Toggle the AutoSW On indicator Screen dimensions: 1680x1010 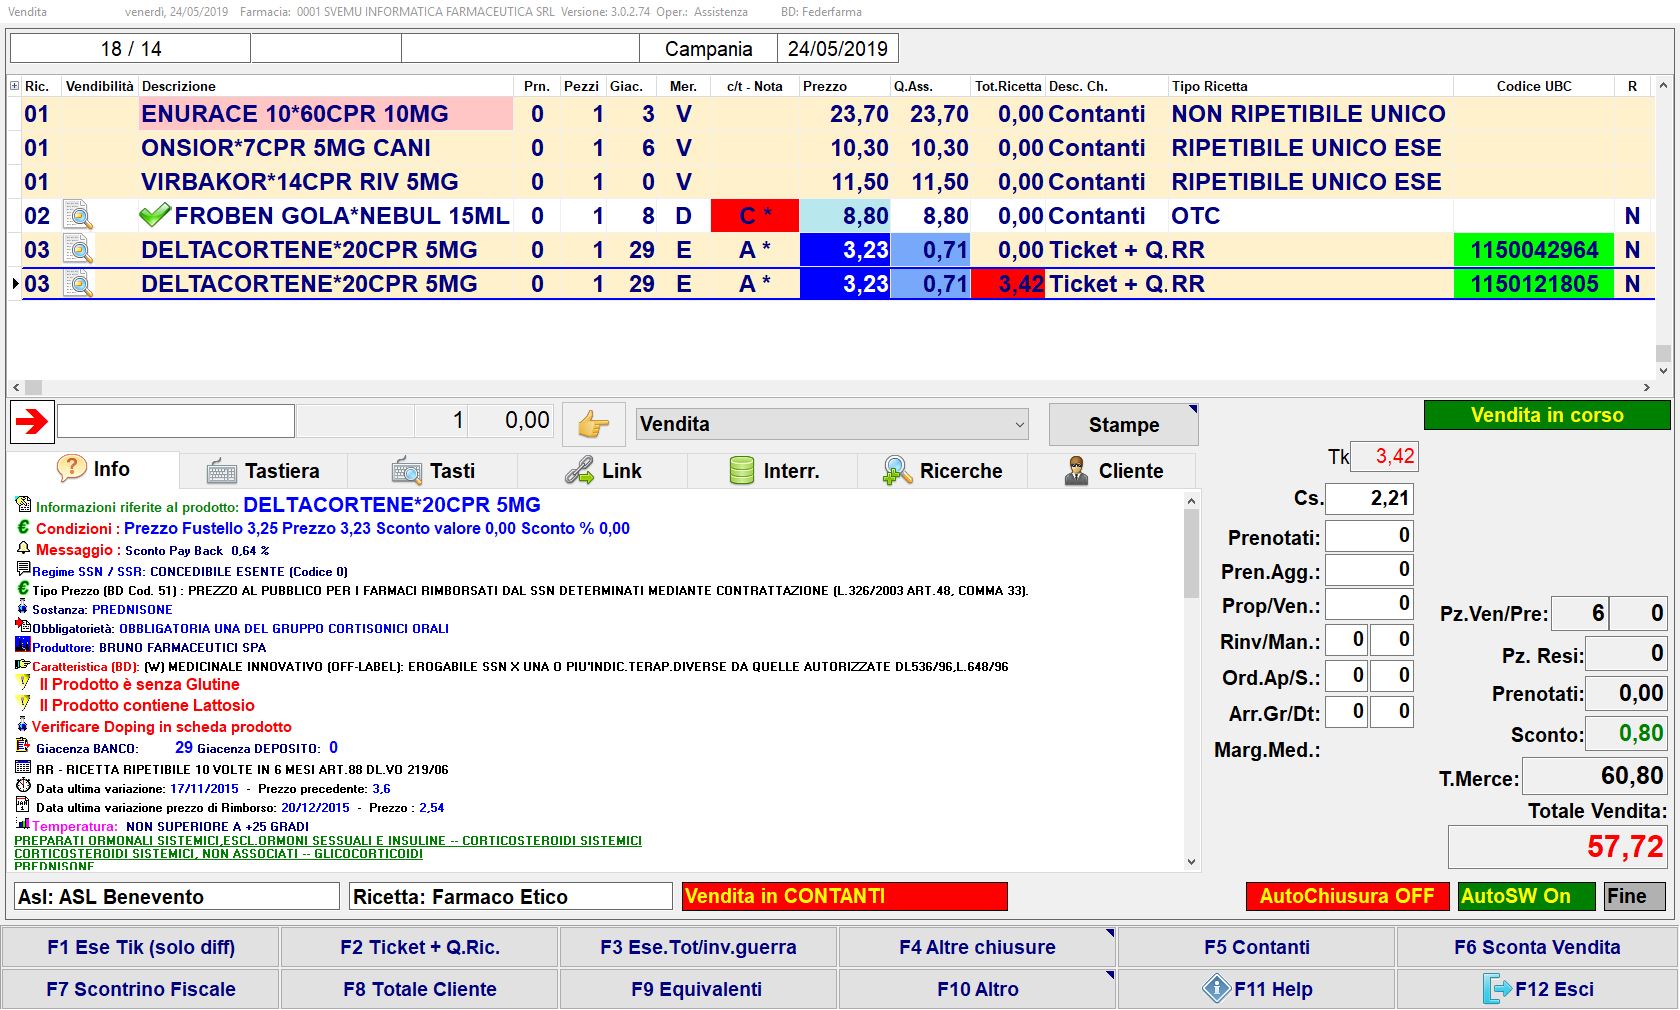(1525, 896)
